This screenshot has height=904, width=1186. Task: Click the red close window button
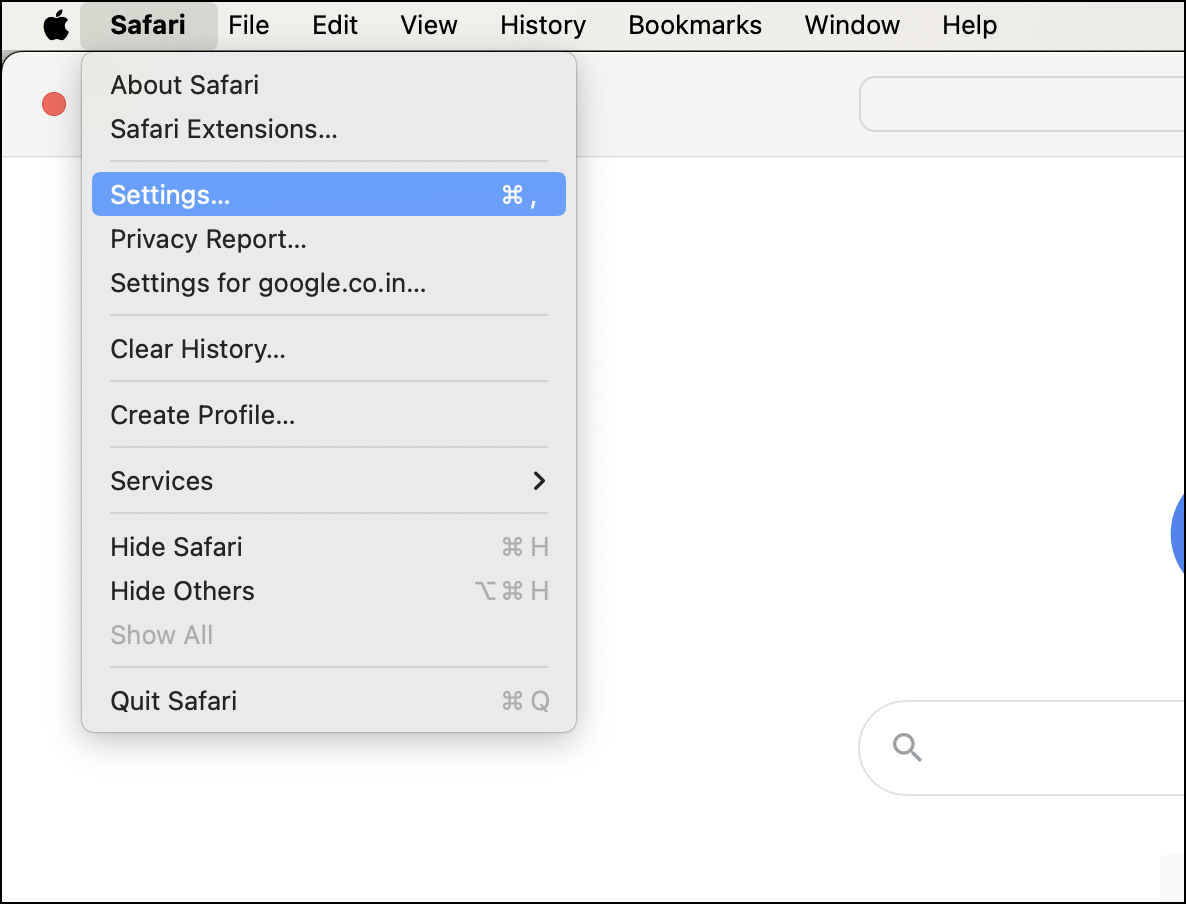tap(54, 104)
